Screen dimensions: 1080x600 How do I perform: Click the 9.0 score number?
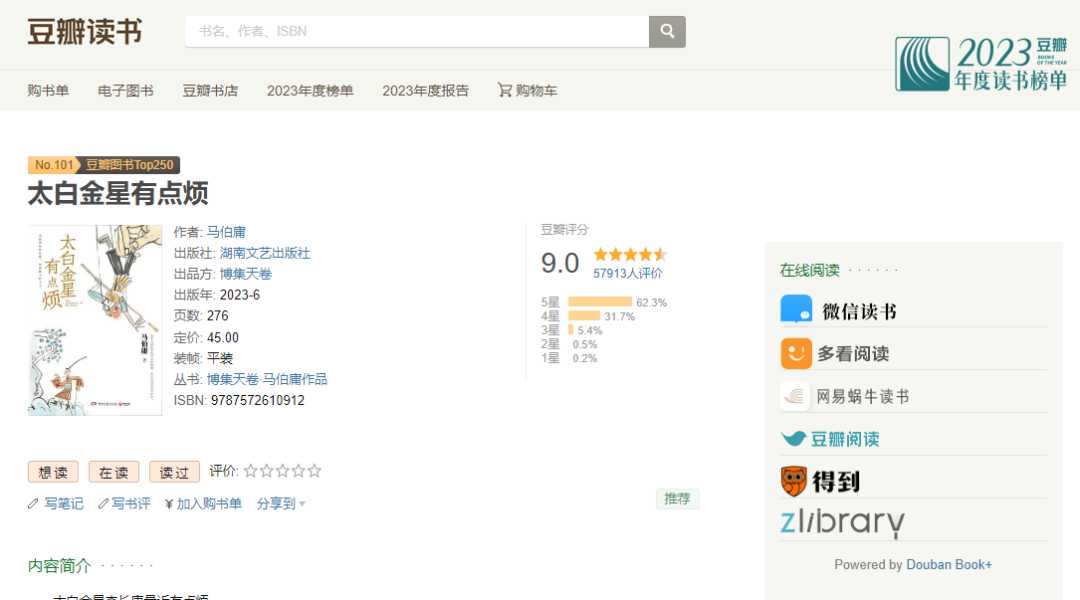560,263
